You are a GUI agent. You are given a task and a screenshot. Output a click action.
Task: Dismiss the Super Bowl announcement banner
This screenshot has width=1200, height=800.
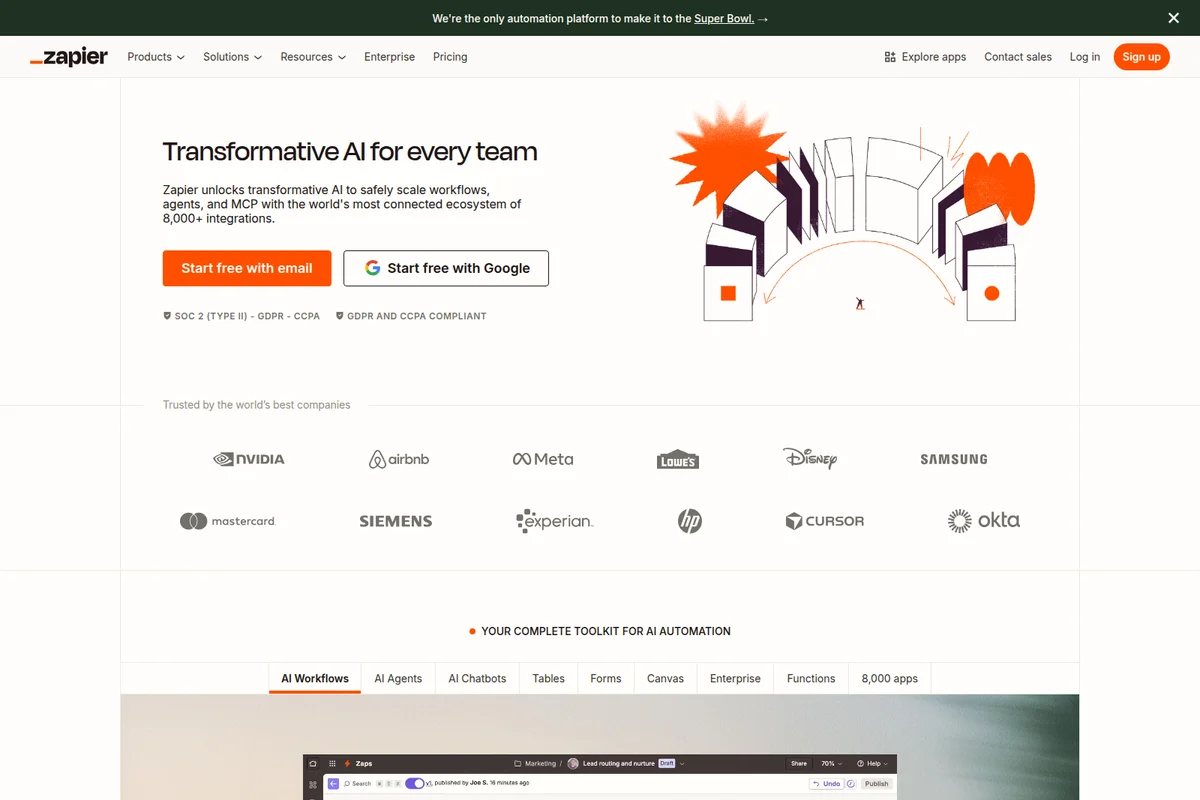click(1173, 18)
